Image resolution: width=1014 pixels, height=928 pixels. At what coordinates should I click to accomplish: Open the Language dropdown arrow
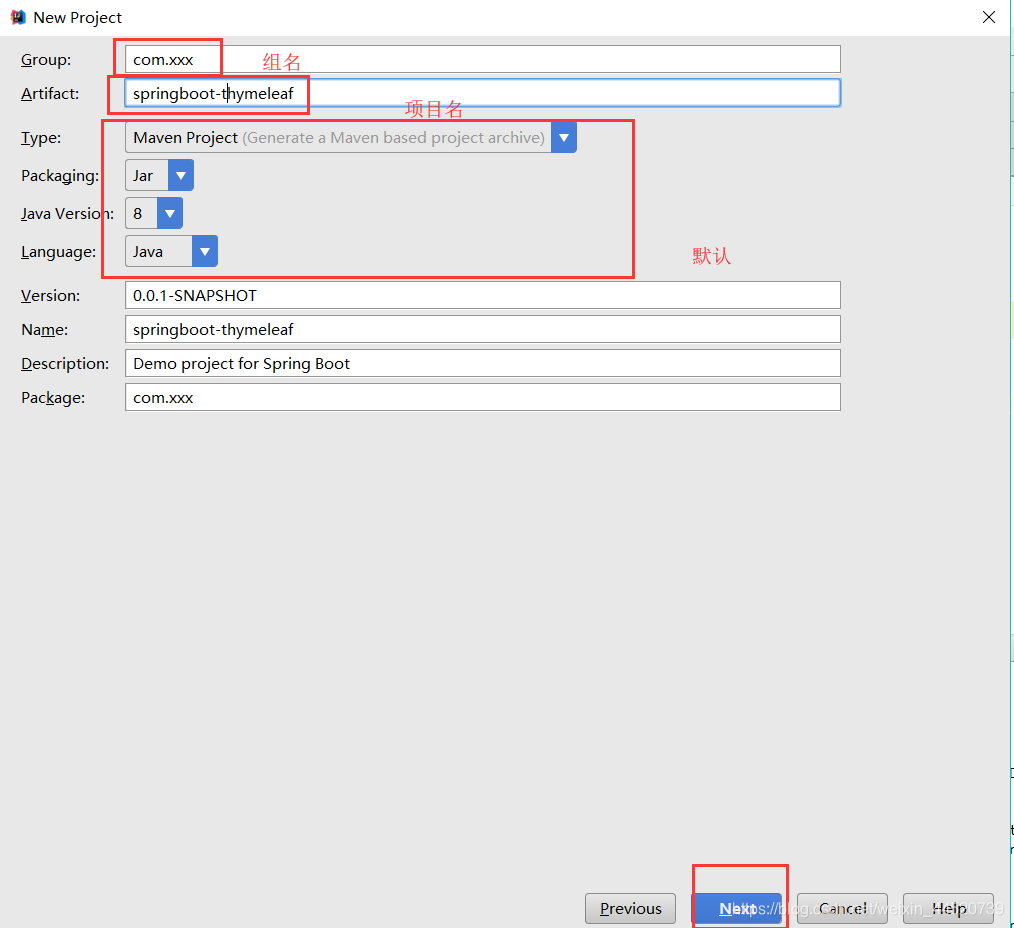click(205, 252)
